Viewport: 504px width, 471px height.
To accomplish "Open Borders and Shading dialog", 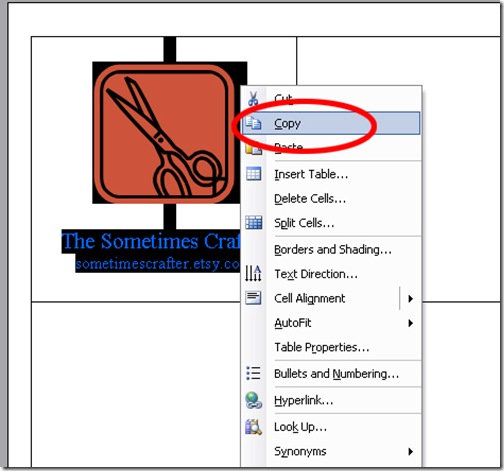I will pyautogui.click(x=333, y=250).
